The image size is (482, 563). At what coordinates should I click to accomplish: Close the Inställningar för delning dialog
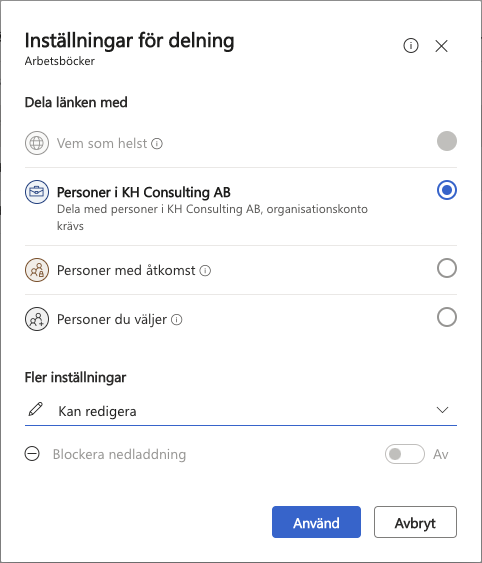(441, 46)
